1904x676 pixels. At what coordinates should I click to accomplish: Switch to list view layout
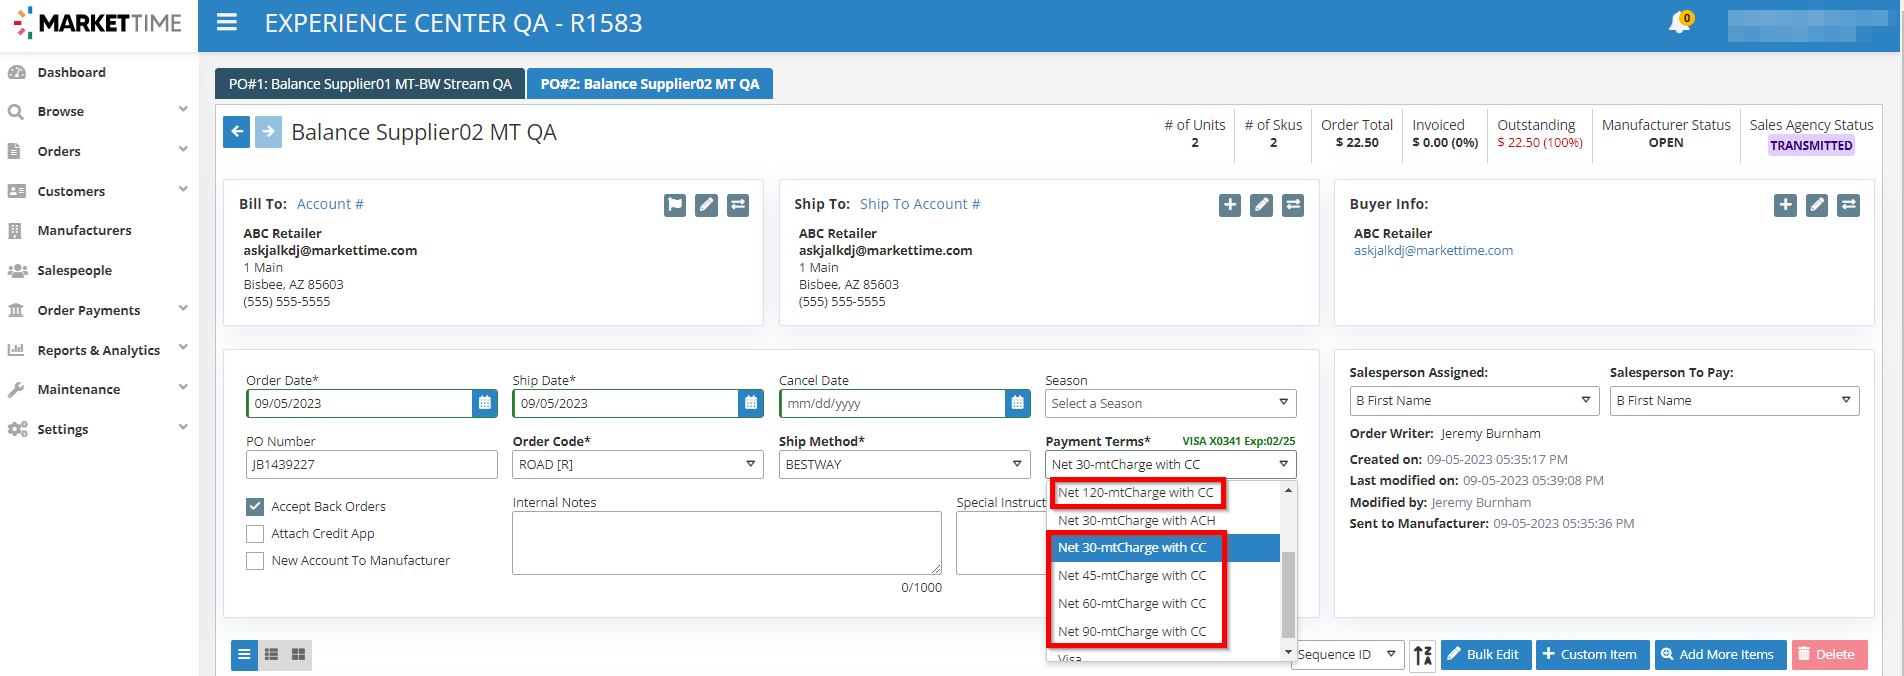coord(244,655)
